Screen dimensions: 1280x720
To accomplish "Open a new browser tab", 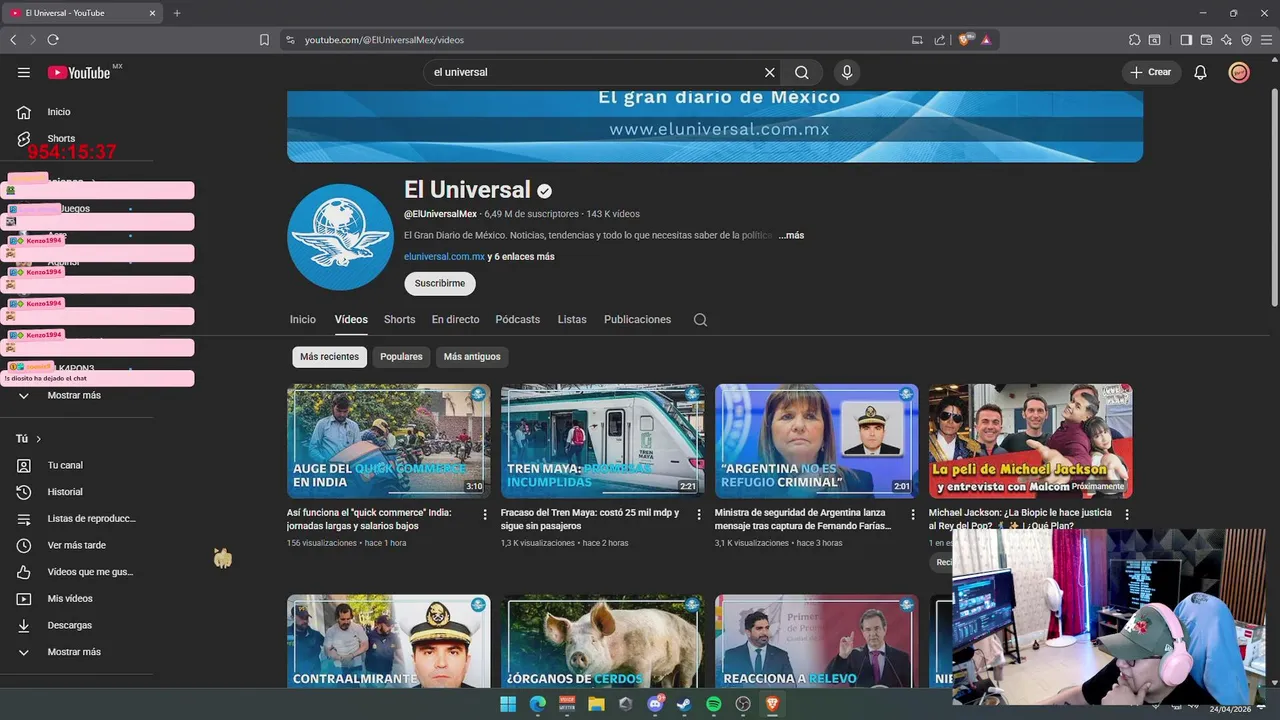I will point(177,13).
